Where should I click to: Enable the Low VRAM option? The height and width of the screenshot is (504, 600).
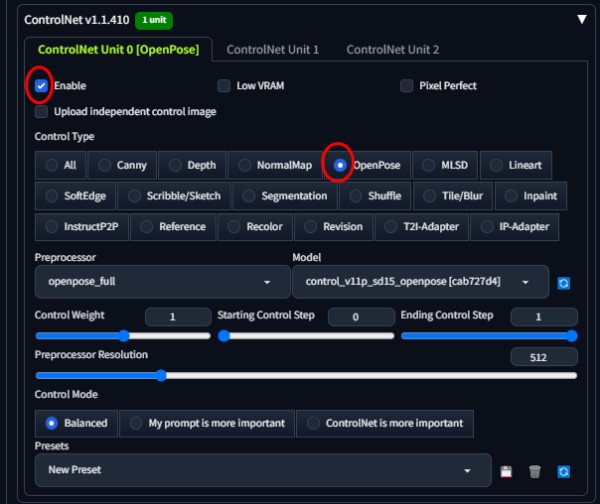coord(224,85)
